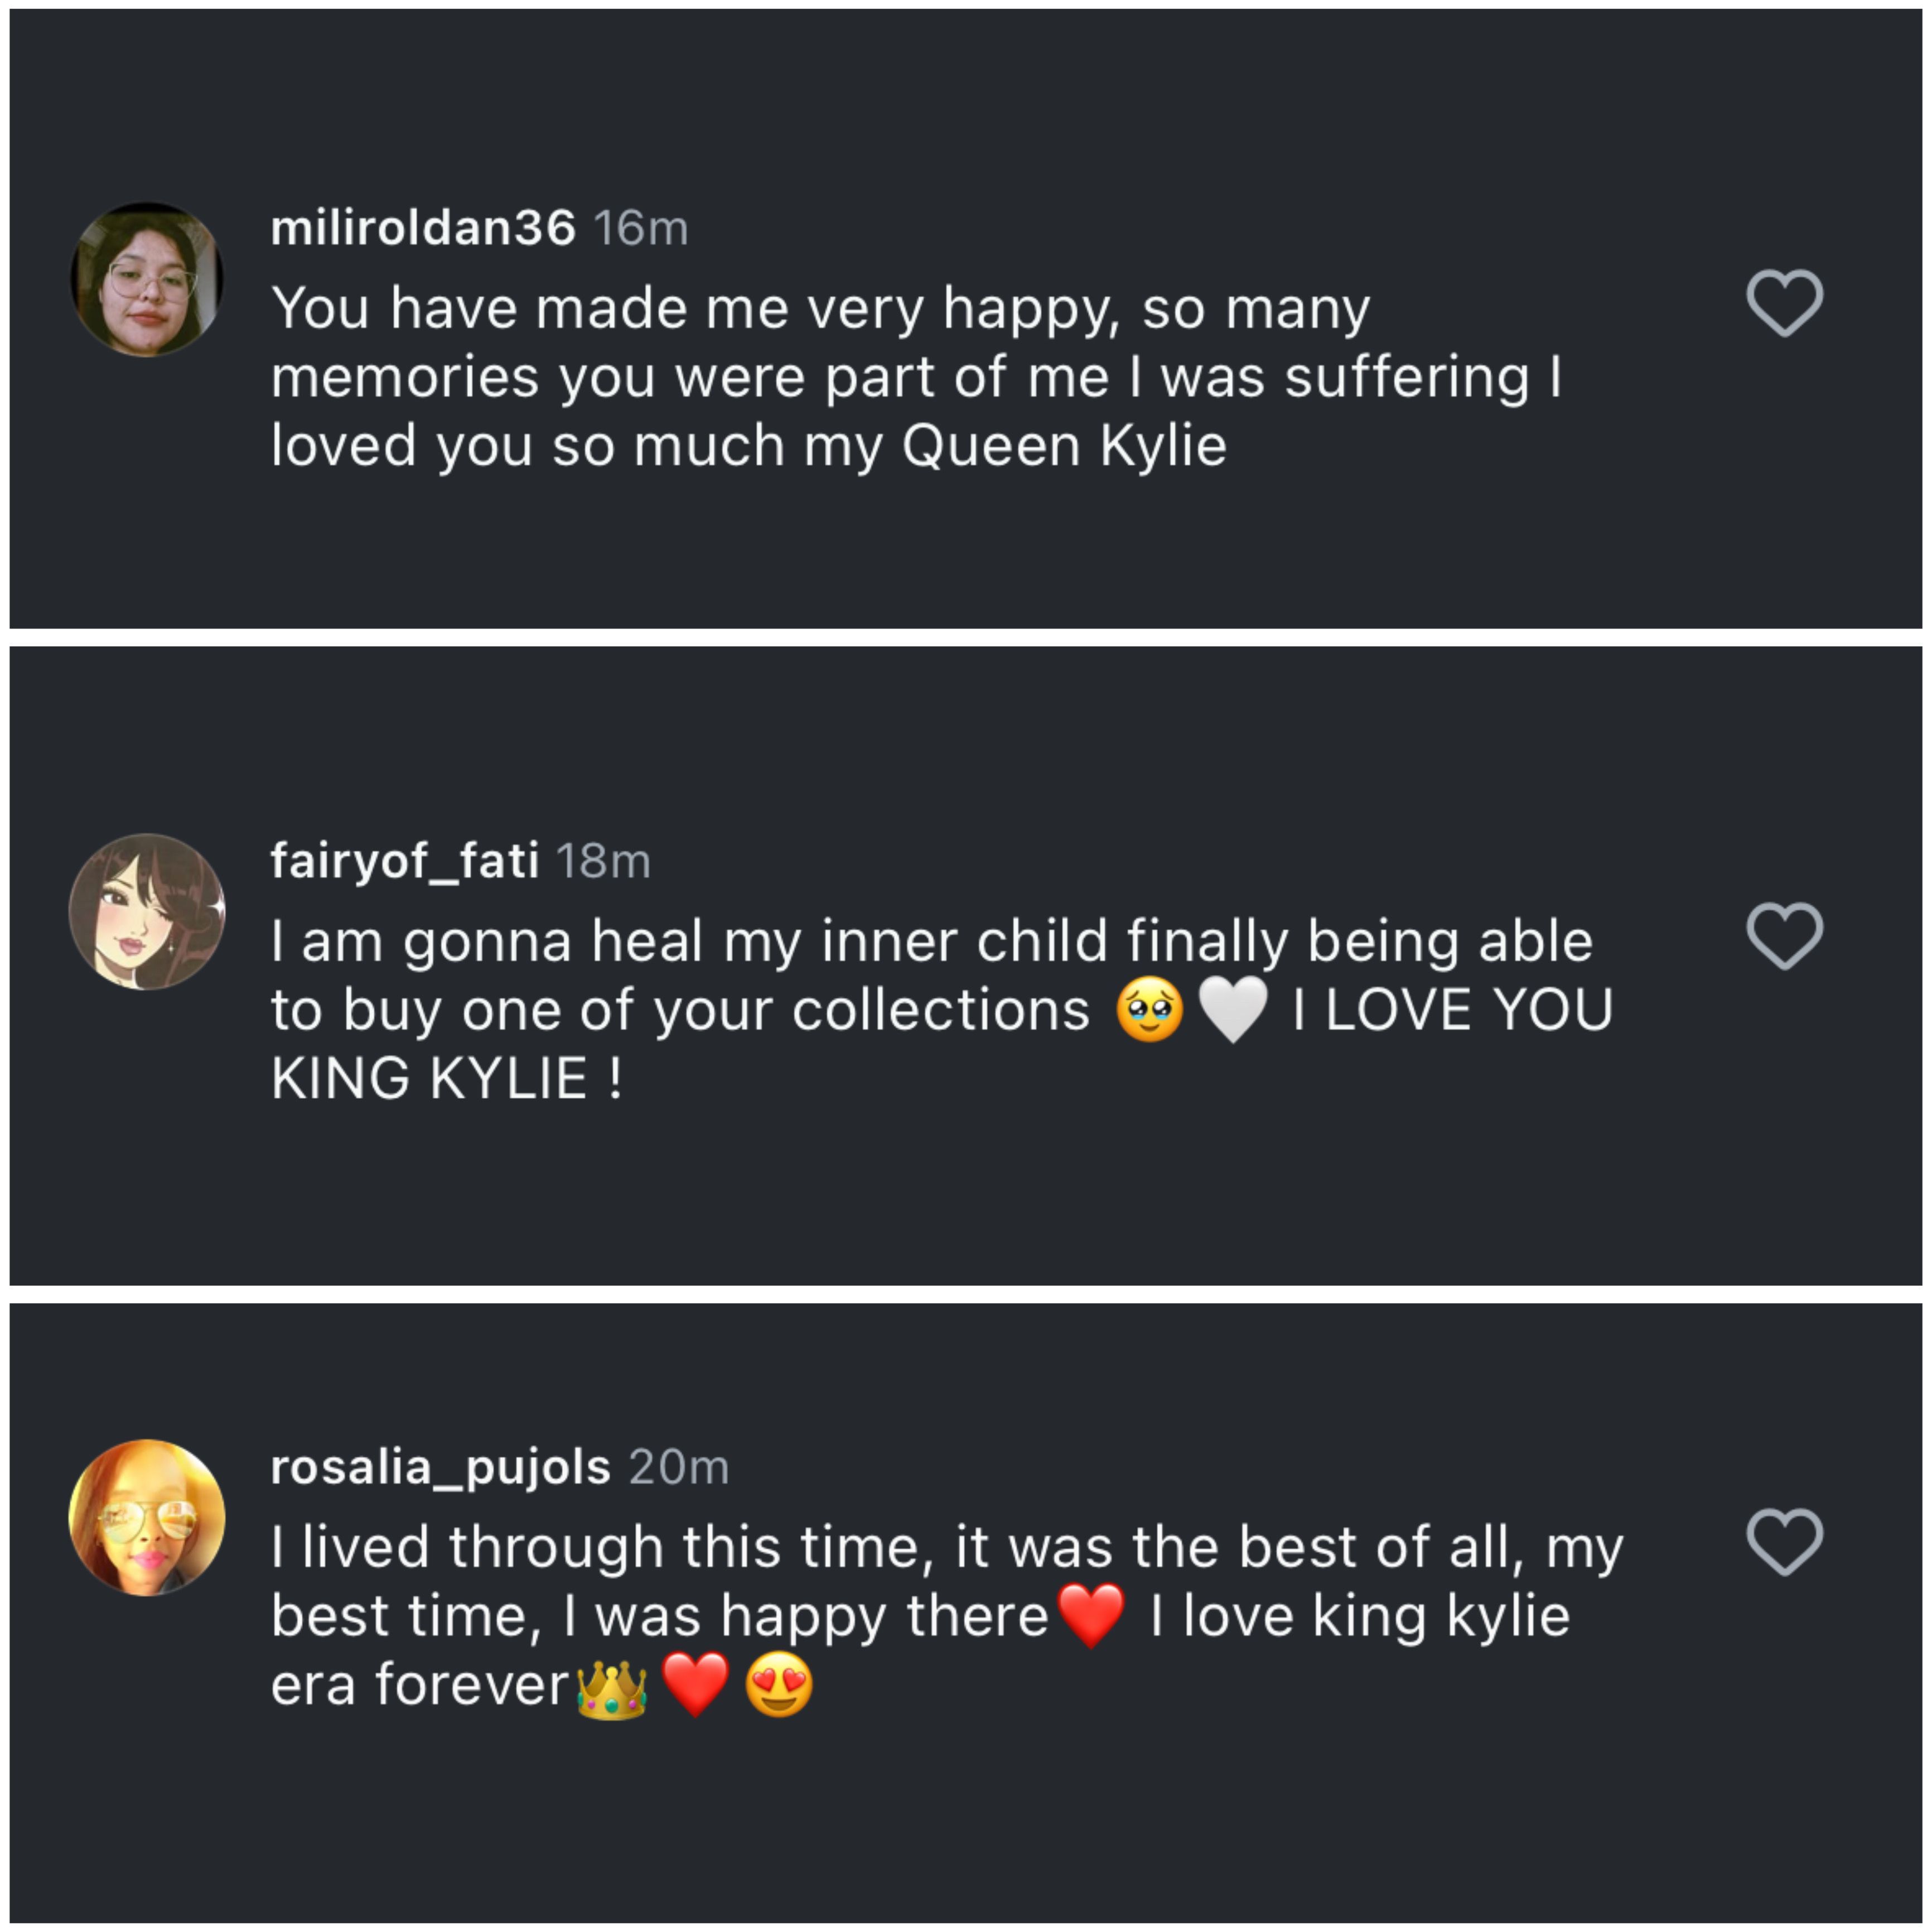Tap the heart on fairyof_fati's comment
1932x1932 pixels.
(1784, 936)
